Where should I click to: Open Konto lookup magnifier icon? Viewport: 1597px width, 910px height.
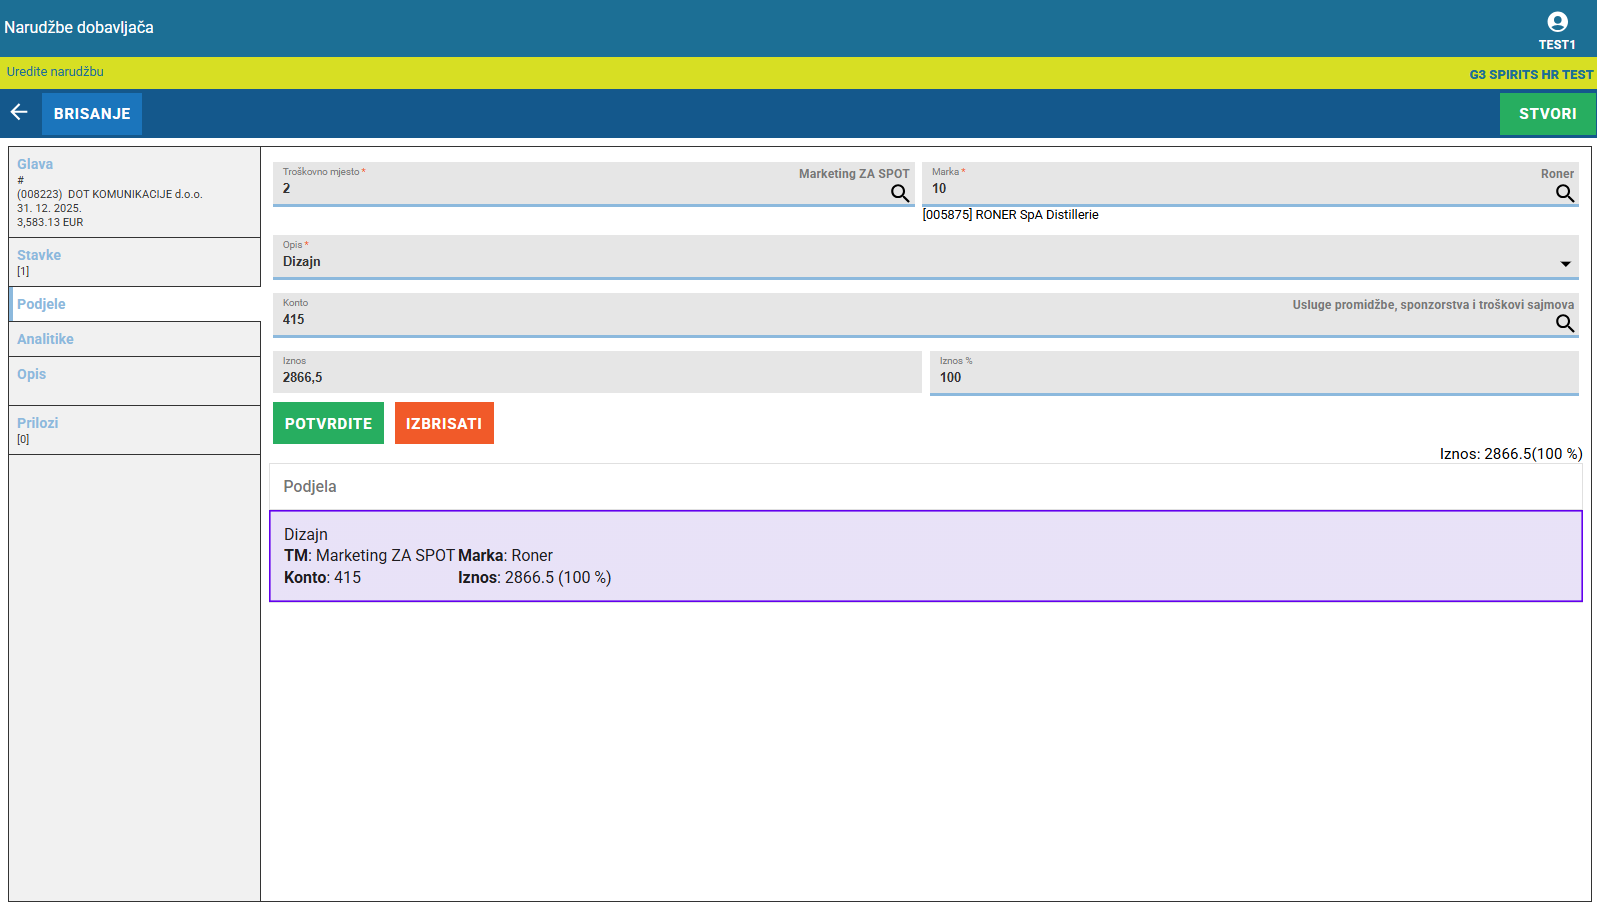(1564, 323)
